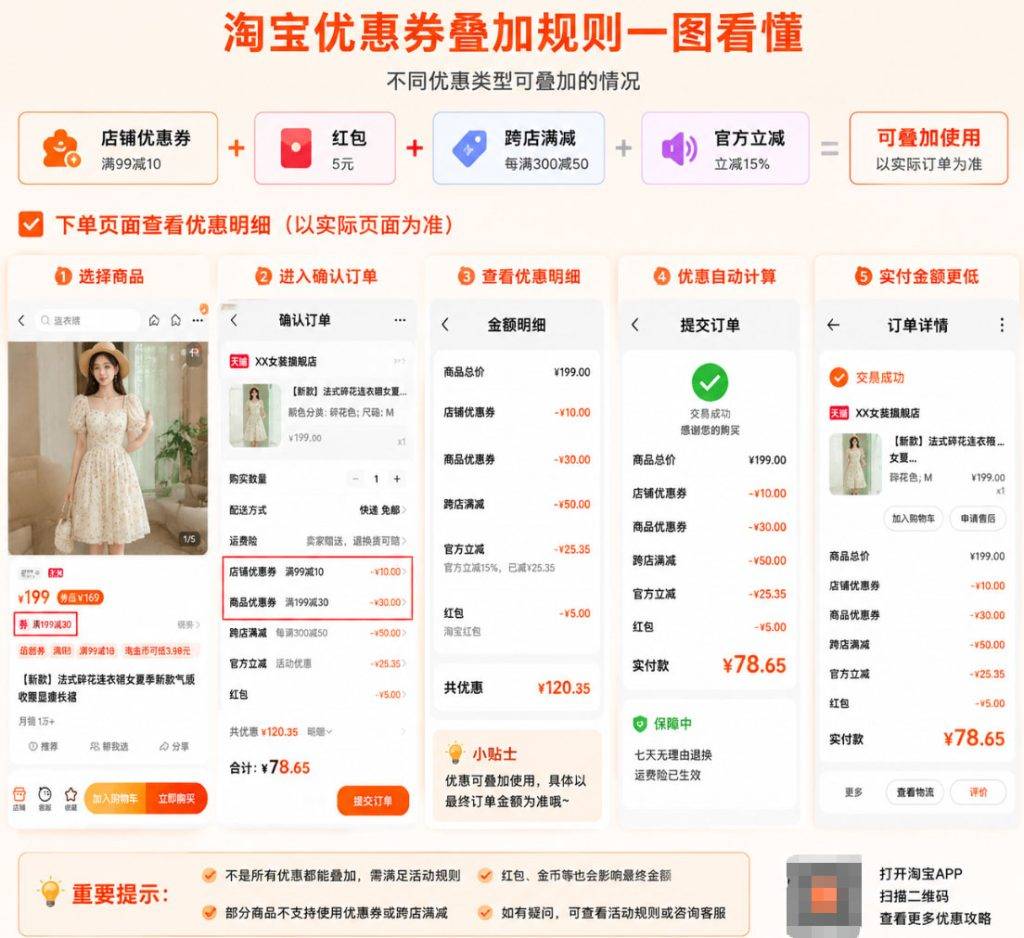Viewport: 1024px width, 938px height.
Task: Tap the 提交订单 button
Action: coord(373,801)
